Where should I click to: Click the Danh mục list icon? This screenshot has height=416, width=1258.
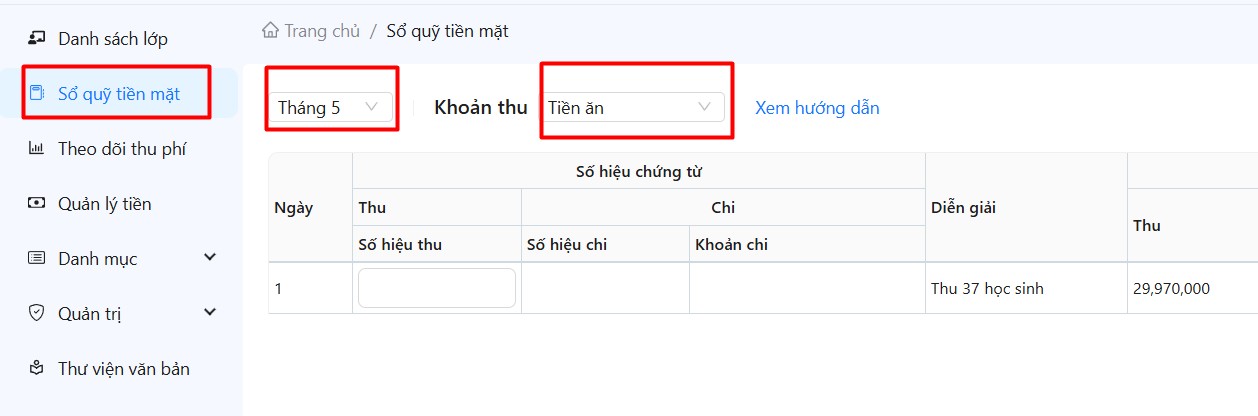(37, 259)
